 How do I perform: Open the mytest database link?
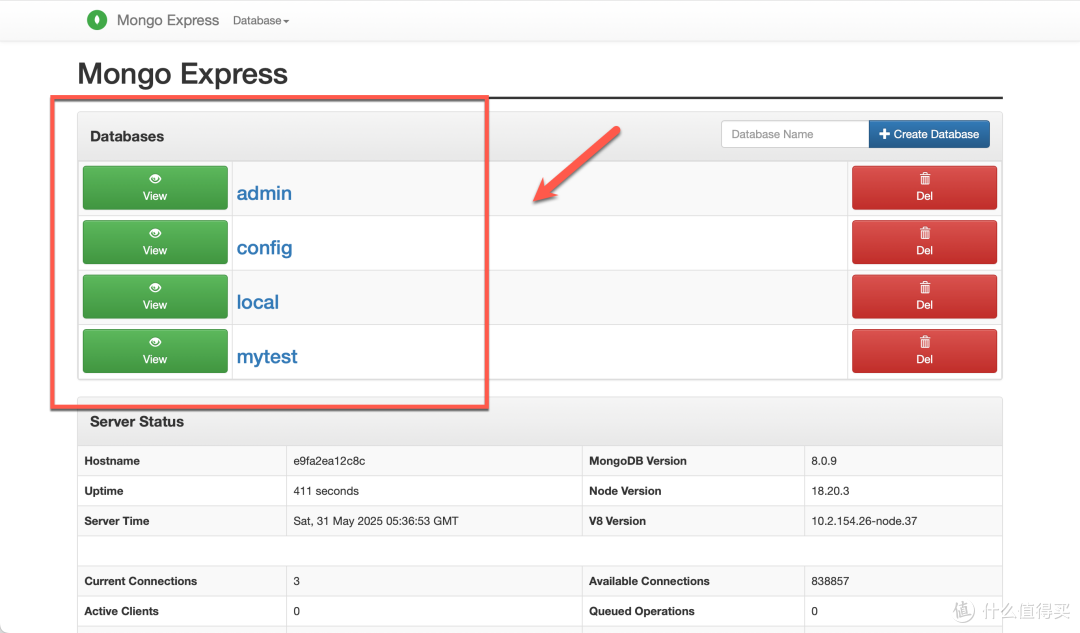pyautogui.click(x=267, y=357)
